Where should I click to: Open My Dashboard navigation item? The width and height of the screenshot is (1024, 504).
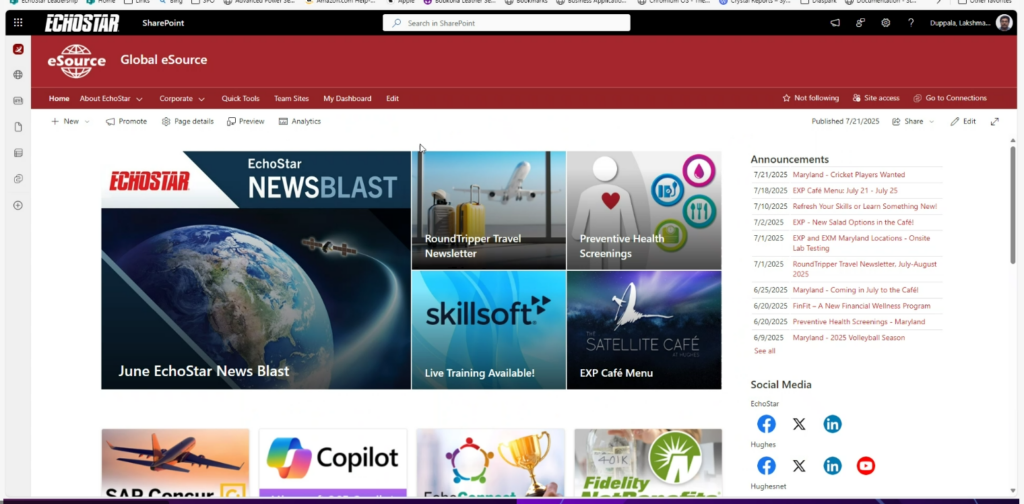tap(347, 99)
